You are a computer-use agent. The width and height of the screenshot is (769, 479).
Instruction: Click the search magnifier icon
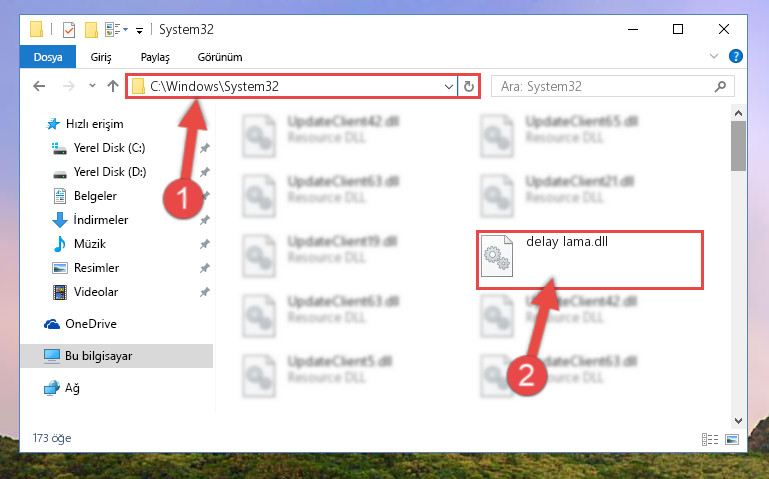point(720,87)
